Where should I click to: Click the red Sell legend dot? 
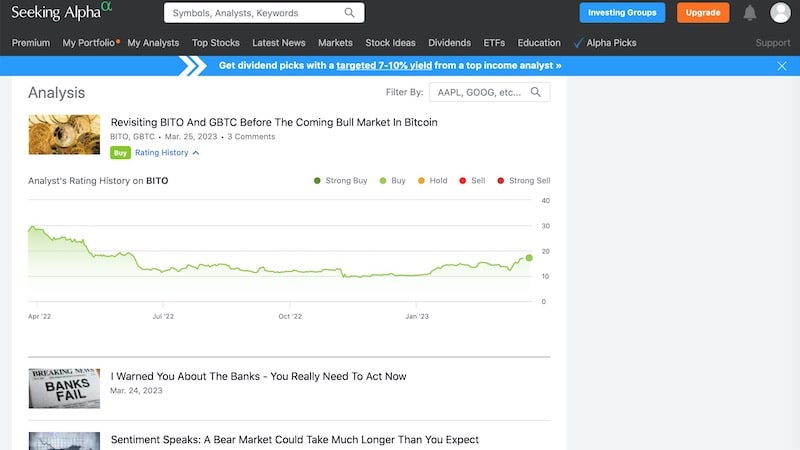pos(462,181)
